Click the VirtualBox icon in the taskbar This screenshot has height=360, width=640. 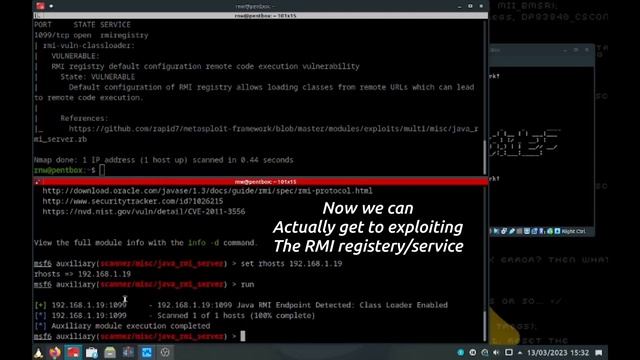[128, 353]
